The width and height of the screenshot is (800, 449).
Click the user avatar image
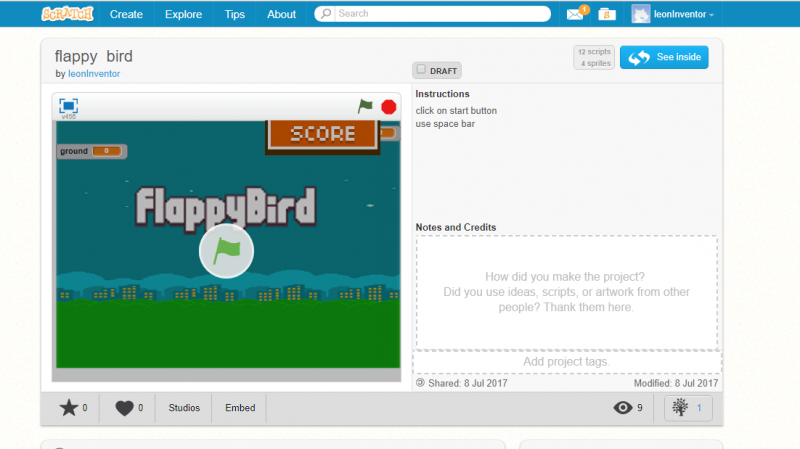(640, 14)
